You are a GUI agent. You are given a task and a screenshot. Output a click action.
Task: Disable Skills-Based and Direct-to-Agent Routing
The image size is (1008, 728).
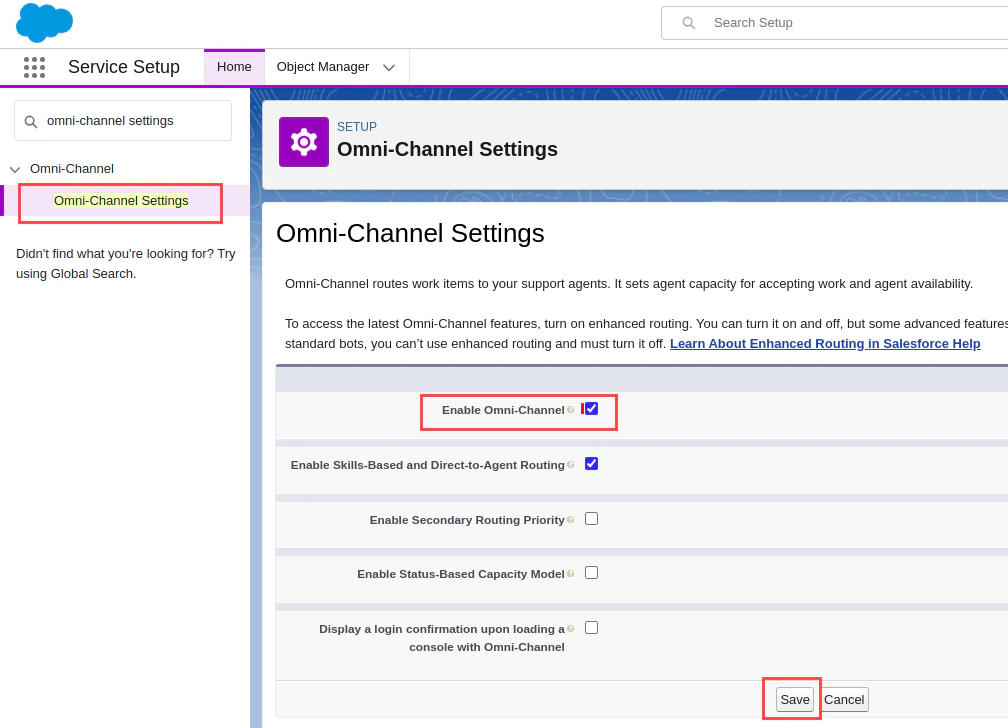590,463
